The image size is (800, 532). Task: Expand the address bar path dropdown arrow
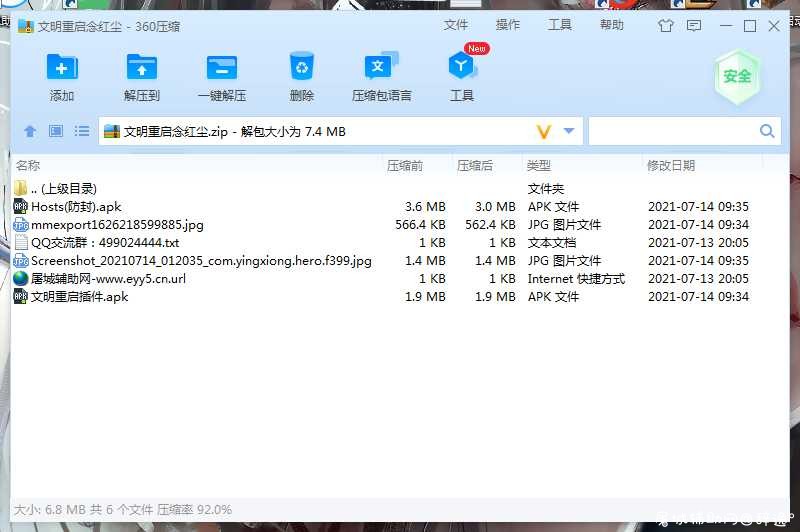(x=568, y=131)
